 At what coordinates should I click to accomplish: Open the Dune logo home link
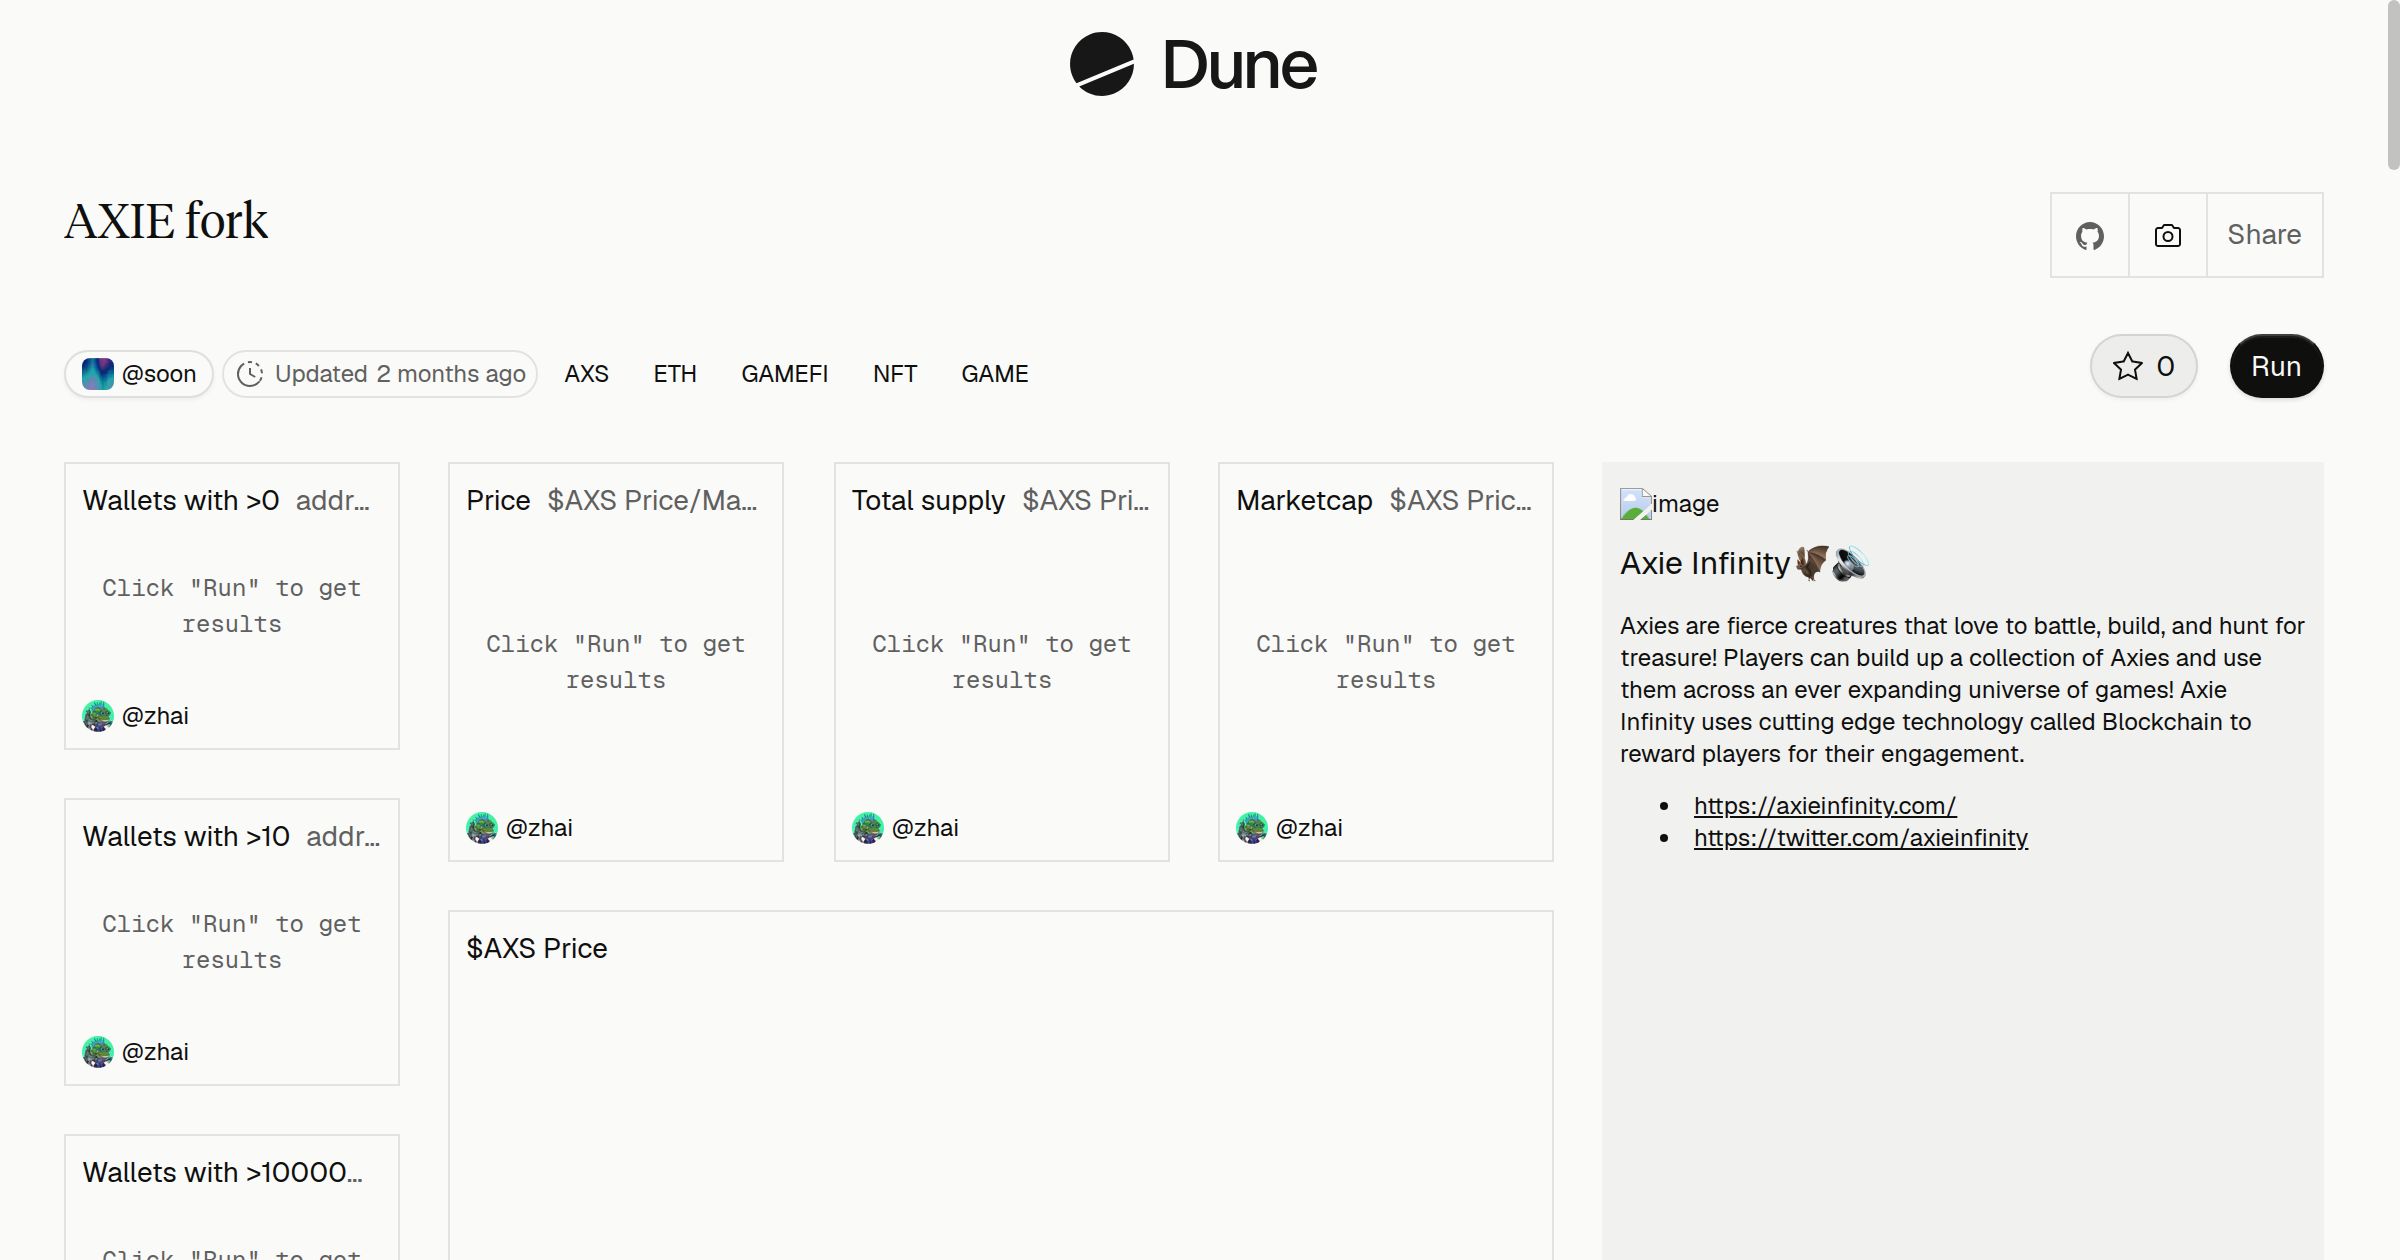pyautogui.click(x=1193, y=64)
